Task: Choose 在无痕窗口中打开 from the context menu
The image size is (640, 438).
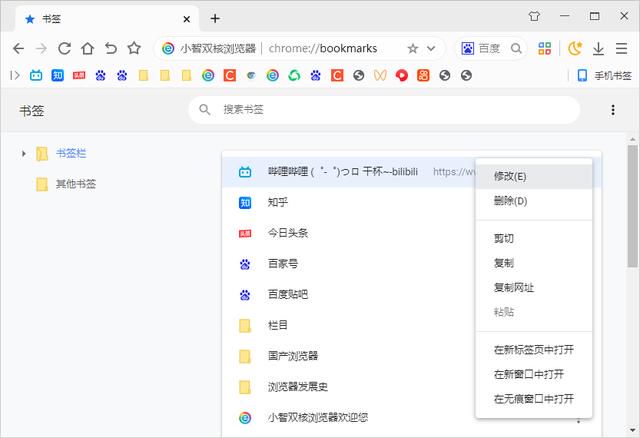Action: (534, 399)
